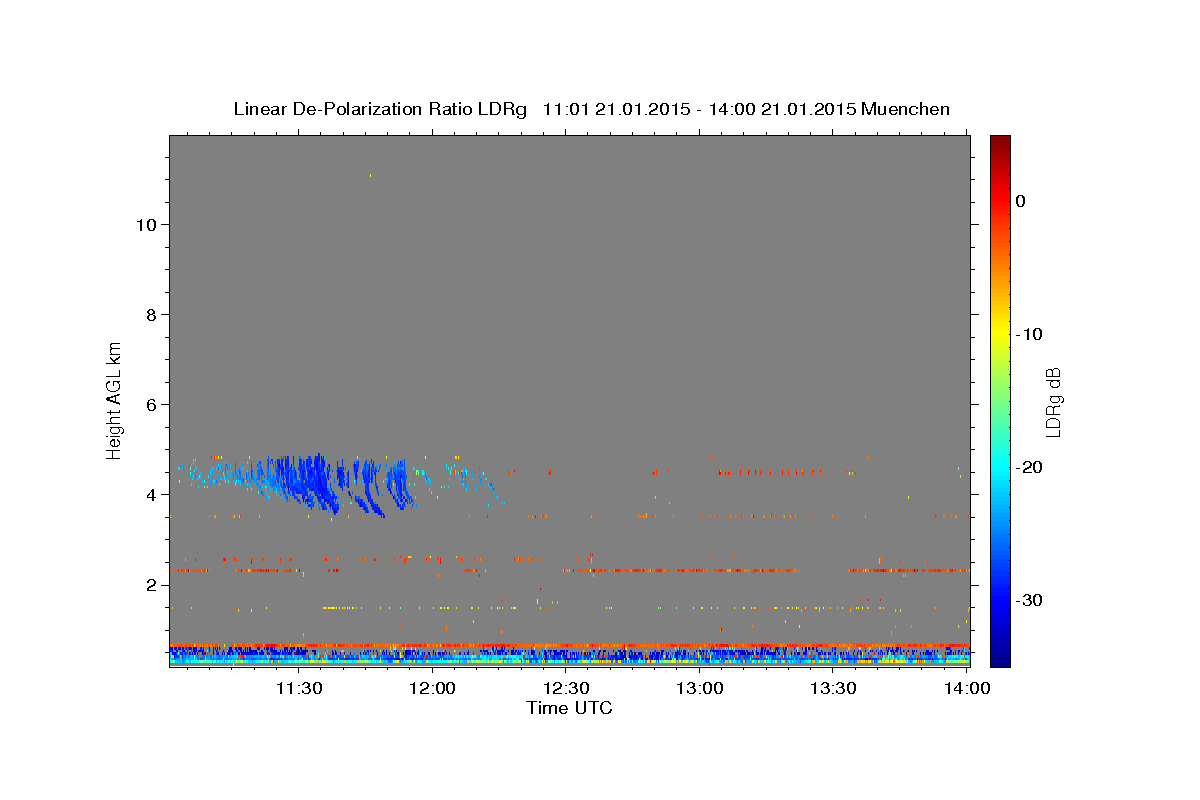Click the dark blue bottom of the colorbar
The width and height of the screenshot is (1200, 800).
click(1000, 658)
